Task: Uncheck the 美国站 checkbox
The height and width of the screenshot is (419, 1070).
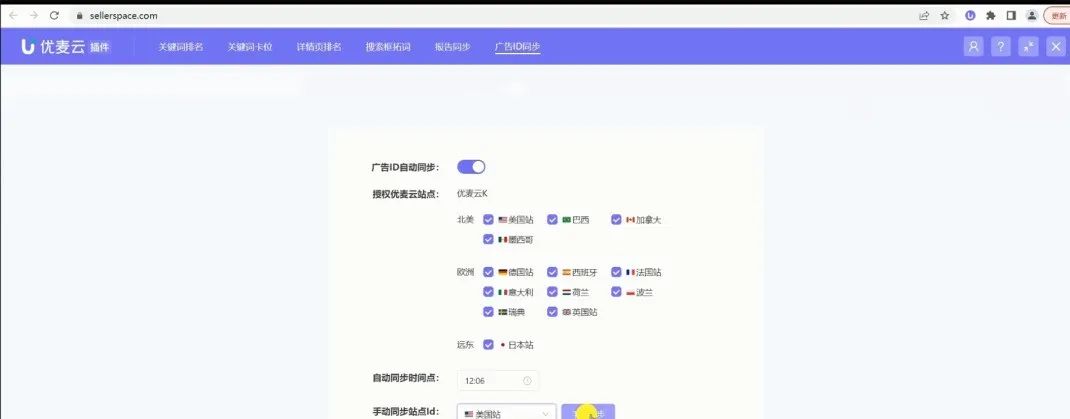Action: 488,219
